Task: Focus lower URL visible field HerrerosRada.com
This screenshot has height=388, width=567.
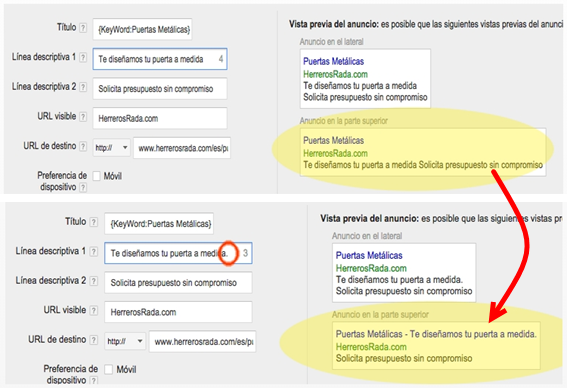Action: coord(178,312)
